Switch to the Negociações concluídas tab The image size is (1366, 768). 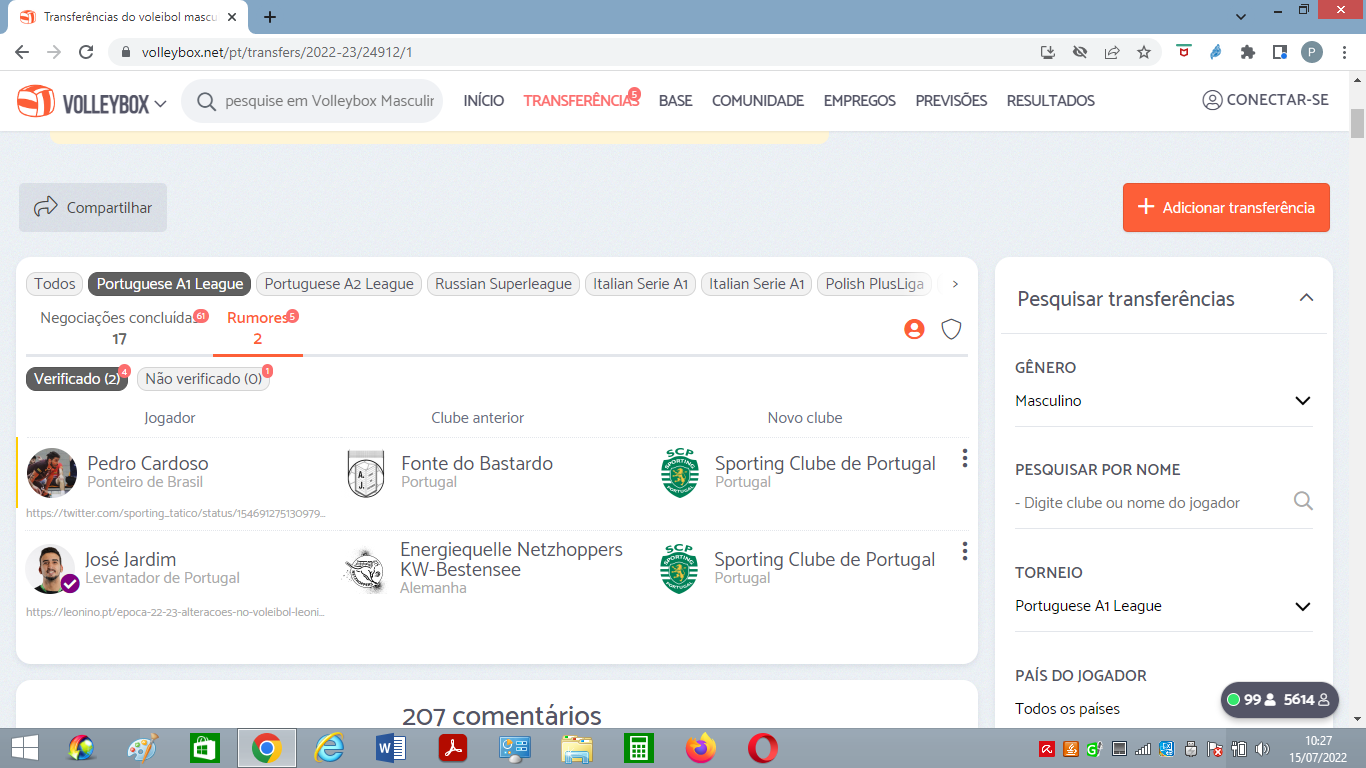[x=119, y=328]
